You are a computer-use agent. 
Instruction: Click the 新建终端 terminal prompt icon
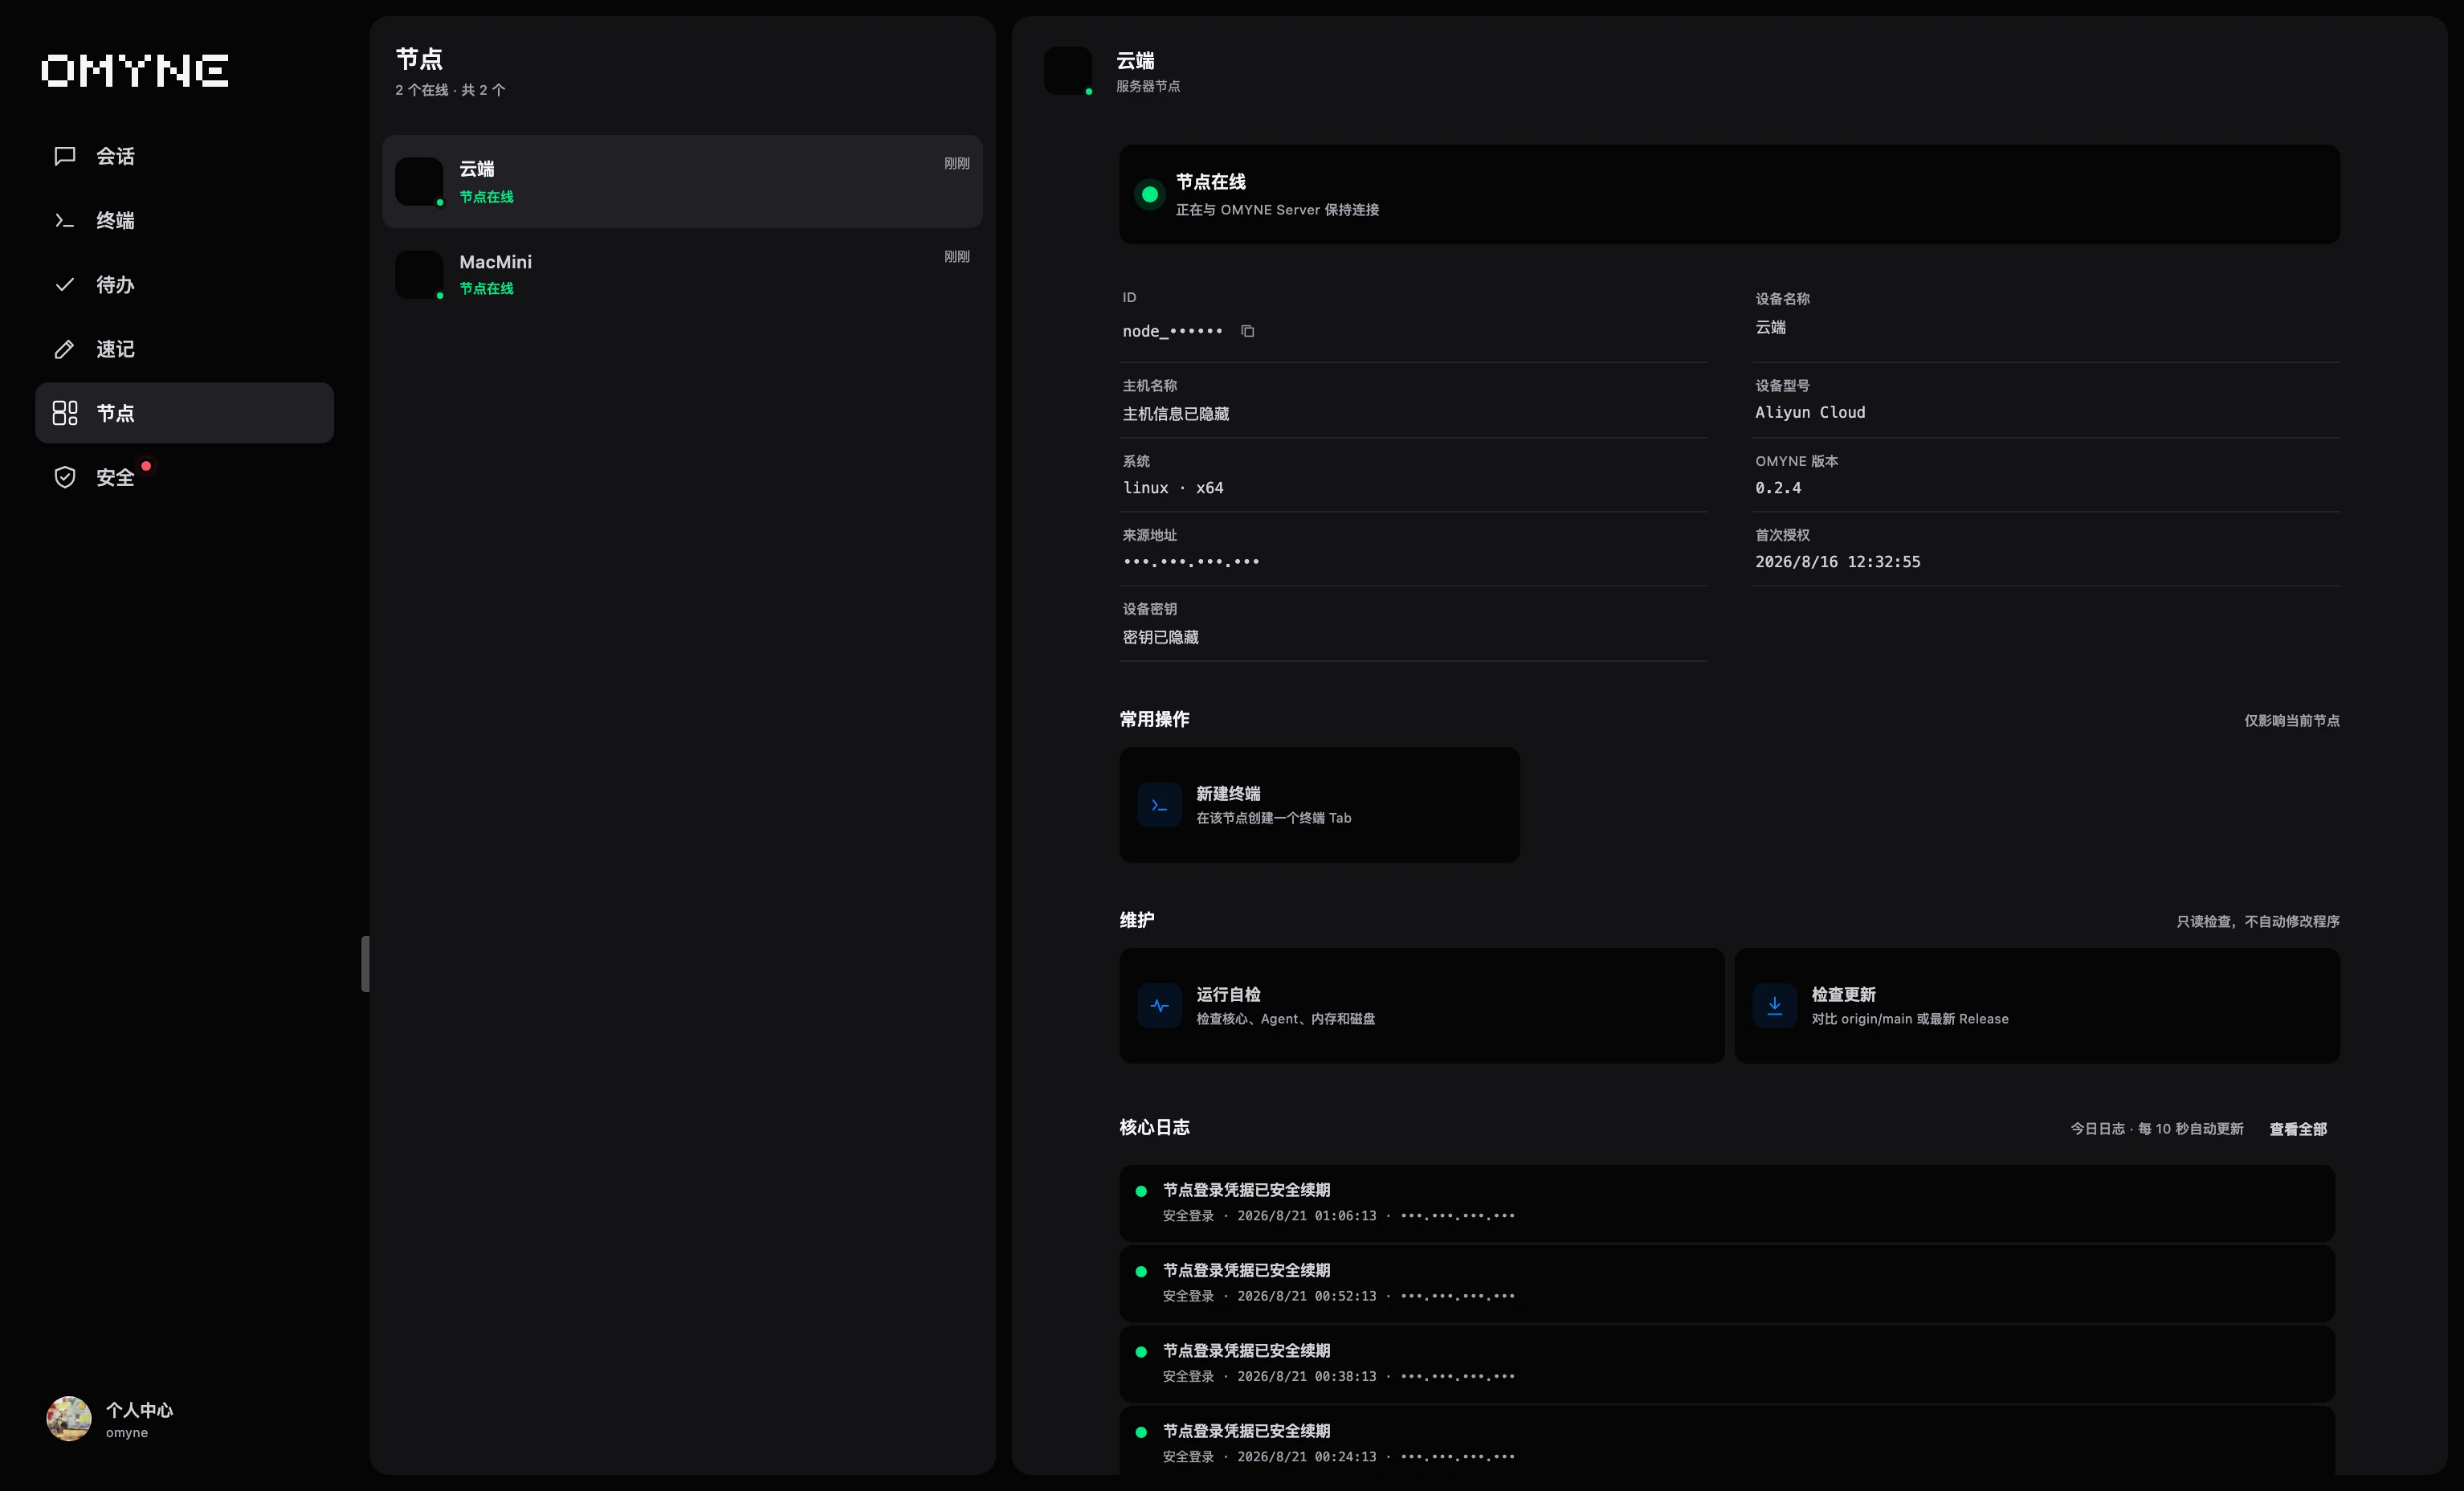[1159, 805]
